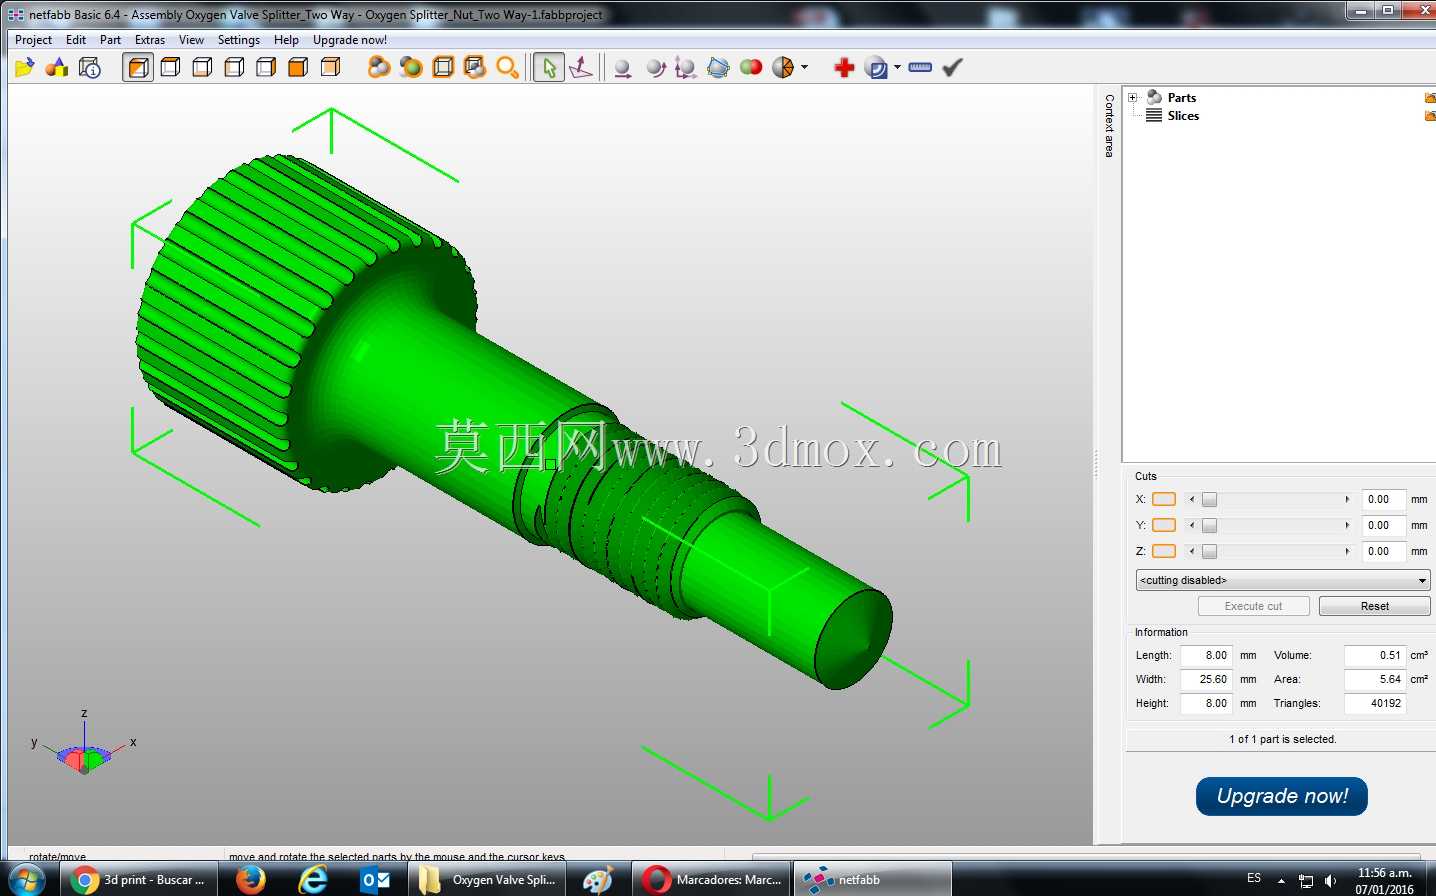Click the X cut value field
This screenshot has height=896, width=1436.
coord(1384,499)
